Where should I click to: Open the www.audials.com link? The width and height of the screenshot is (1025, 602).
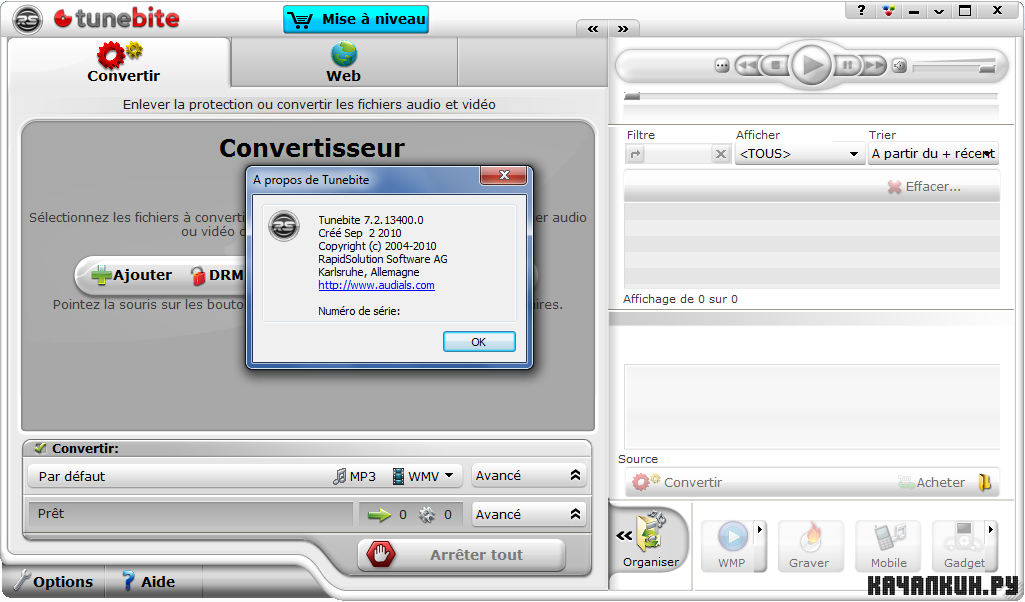pos(377,285)
